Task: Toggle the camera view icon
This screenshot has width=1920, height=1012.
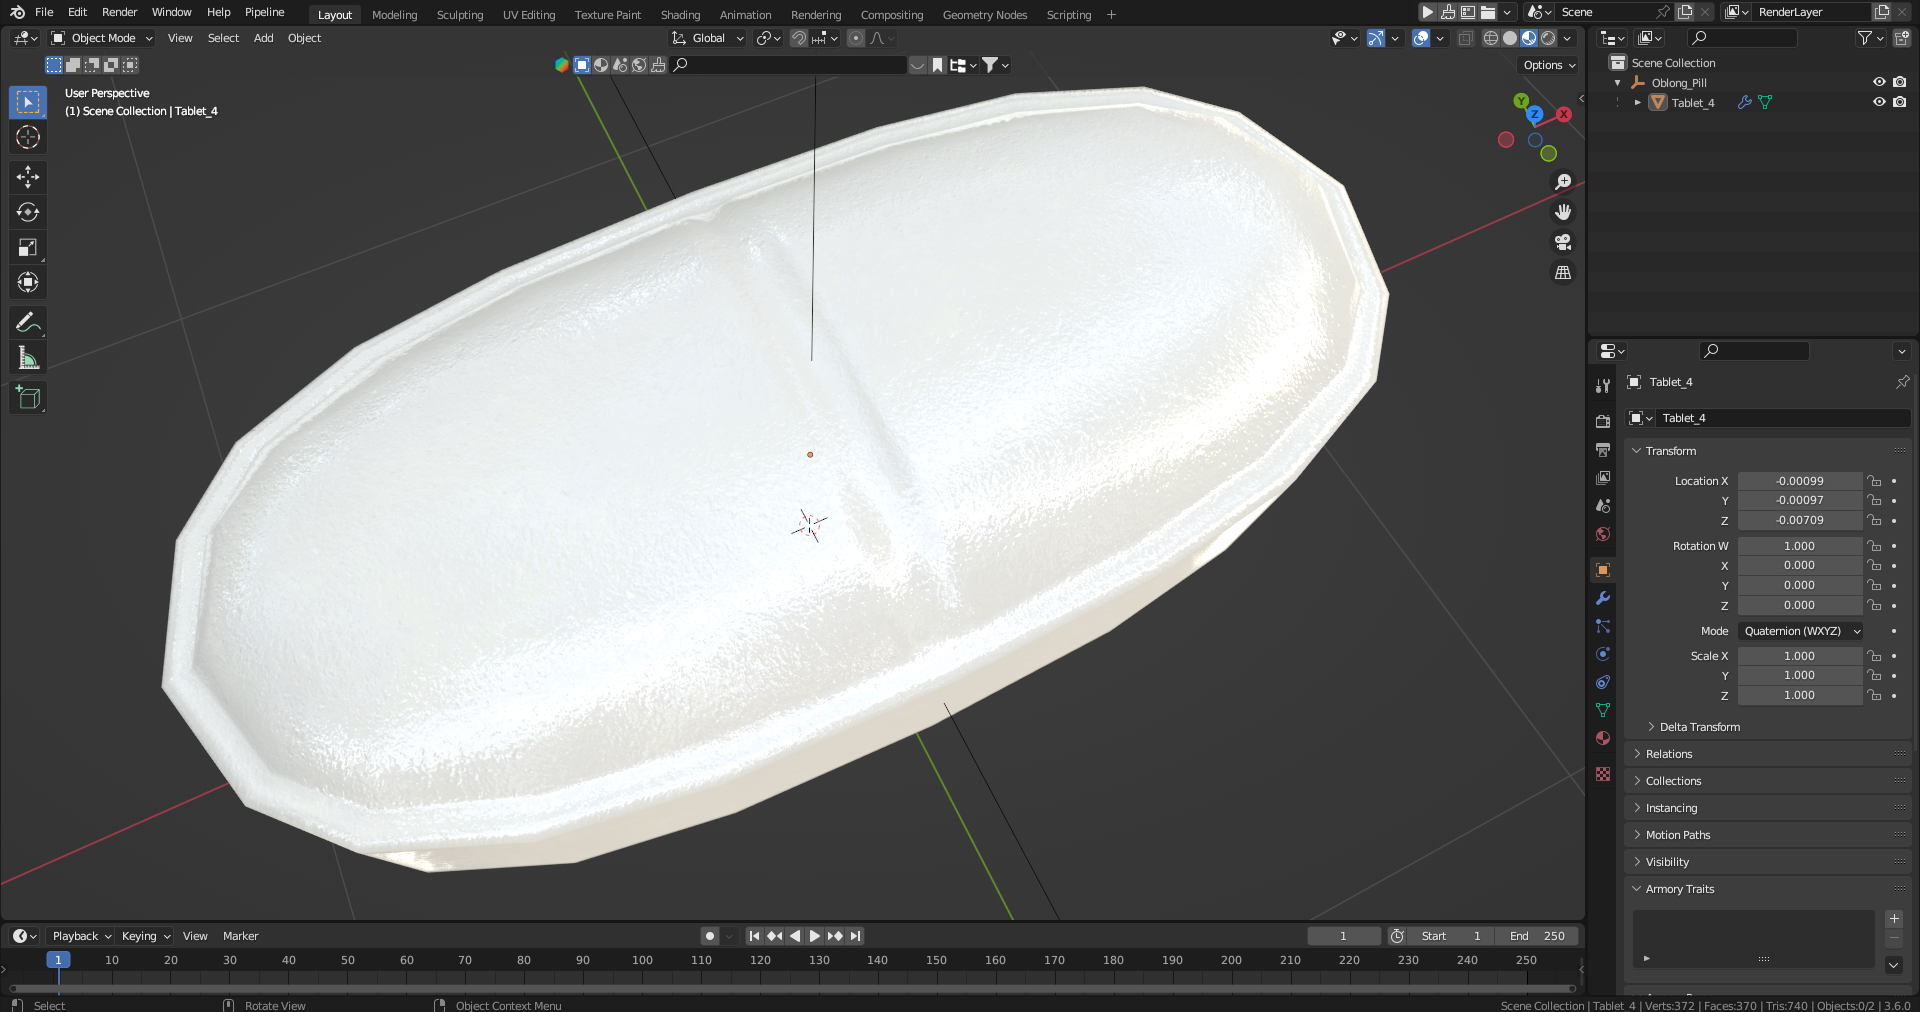Action: coord(1563,242)
